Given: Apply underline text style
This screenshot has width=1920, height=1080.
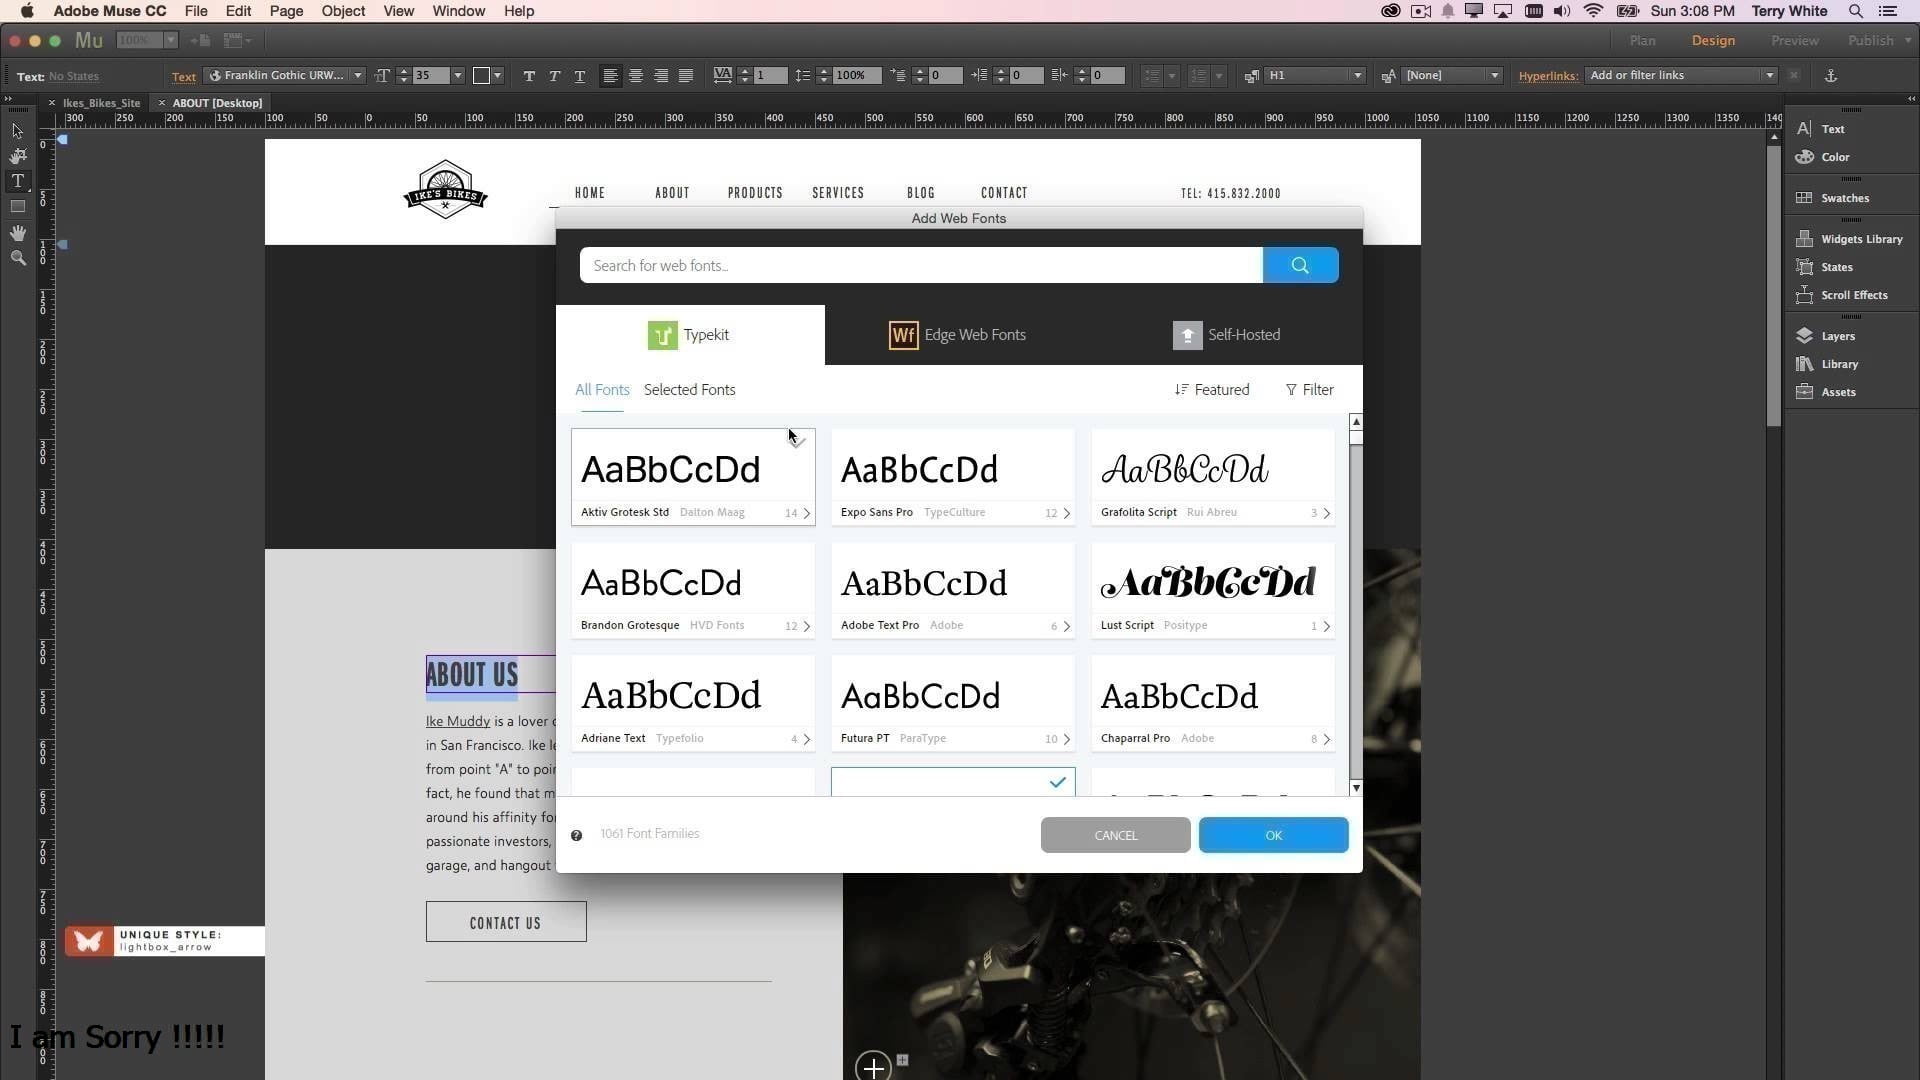Looking at the screenshot, I should coord(579,76).
